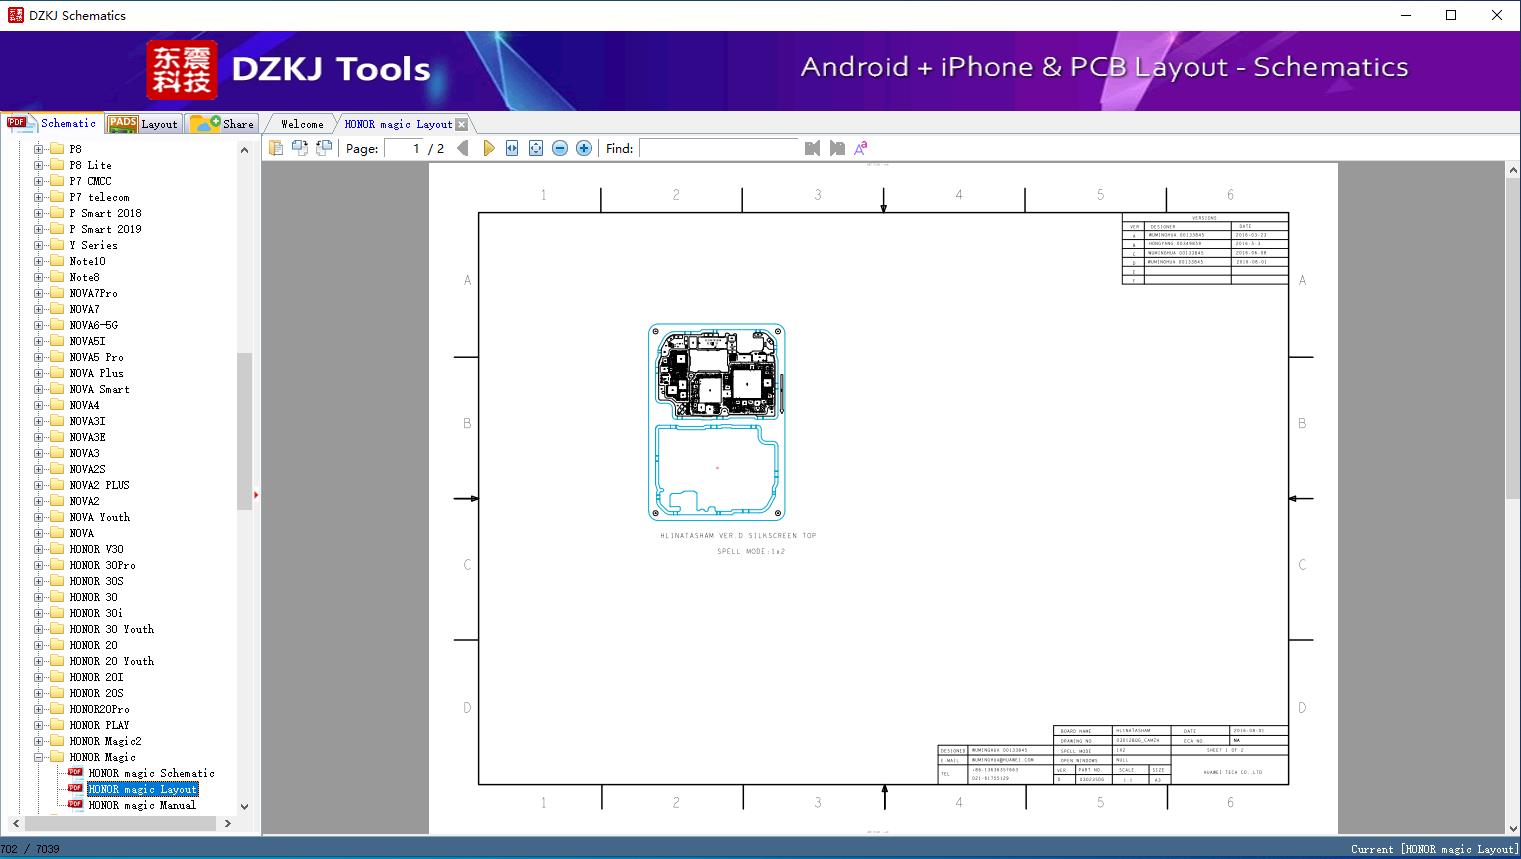Click the document view scroll-up arrow

pos(1512,171)
